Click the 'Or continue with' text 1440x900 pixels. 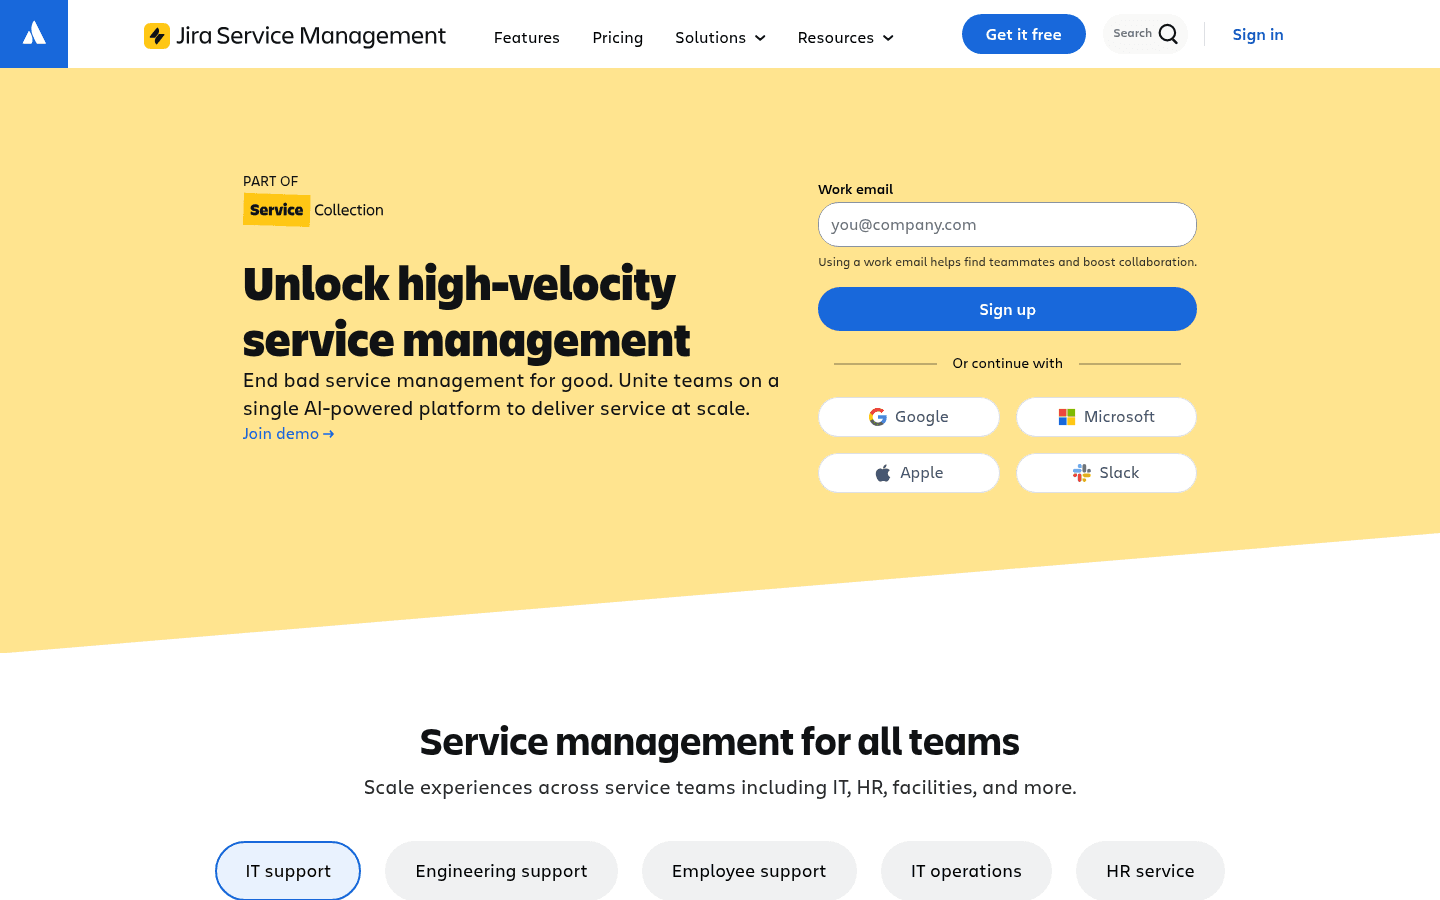click(x=1007, y=363)
